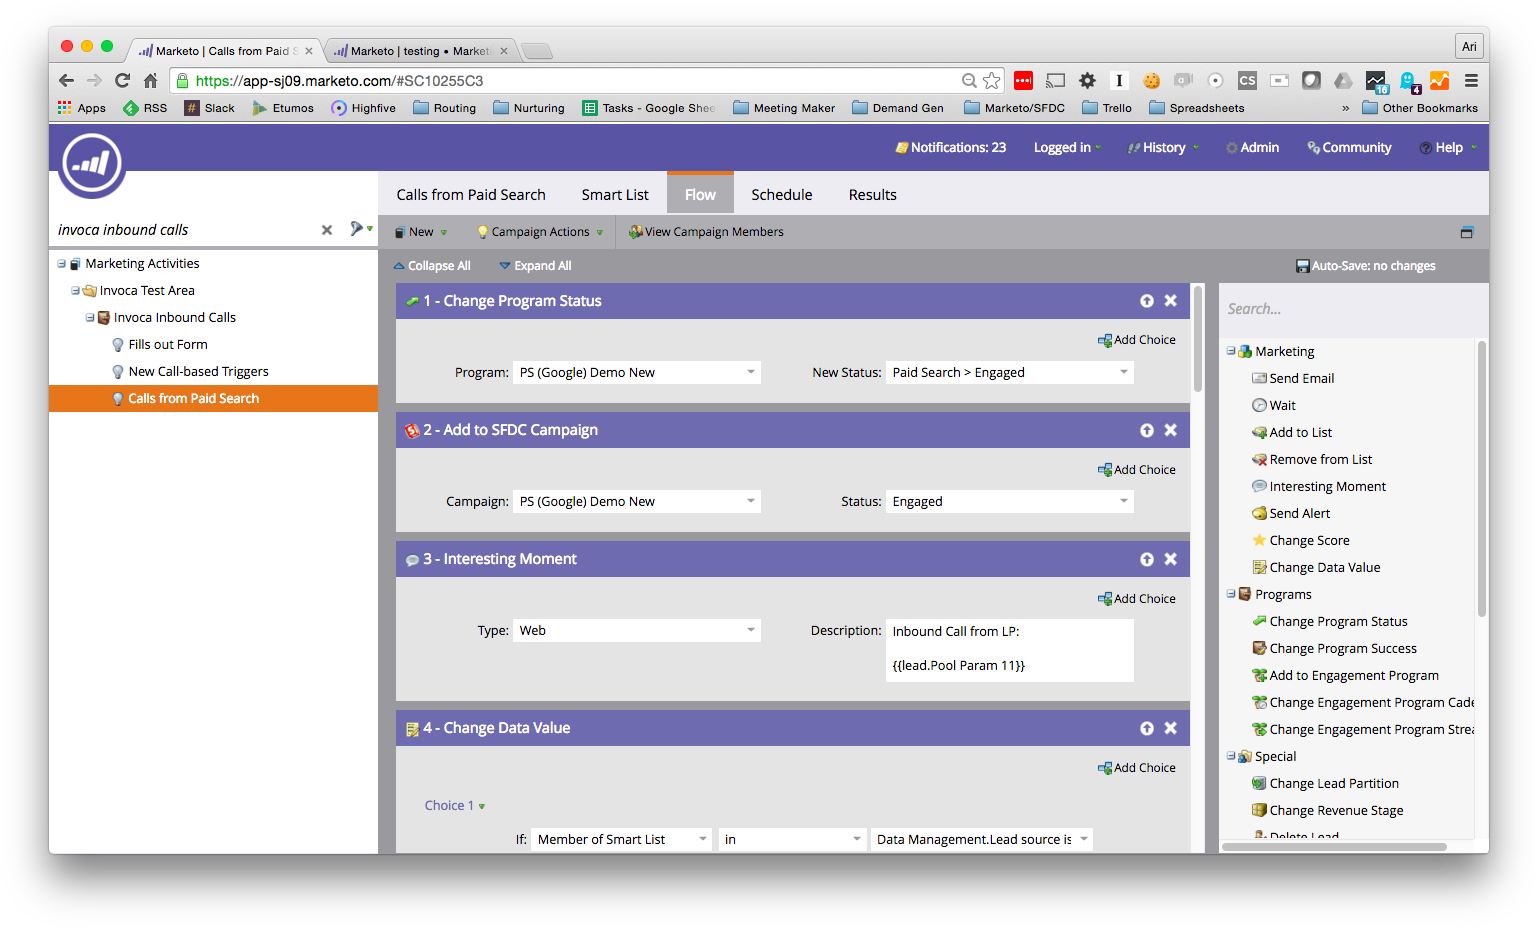
Task: Switch to Results tab
Action: pyautogui.click(x=873, y=195)
